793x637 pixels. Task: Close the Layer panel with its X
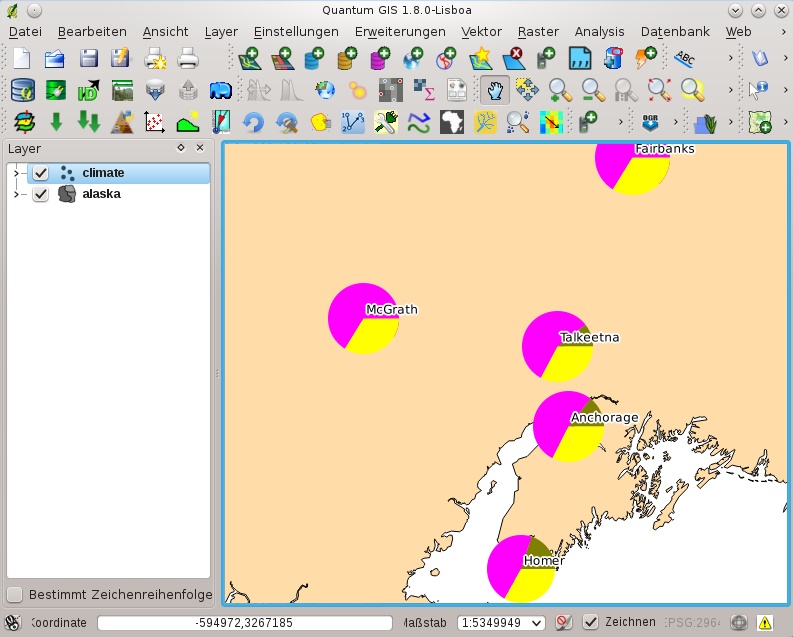pos(200,148)
